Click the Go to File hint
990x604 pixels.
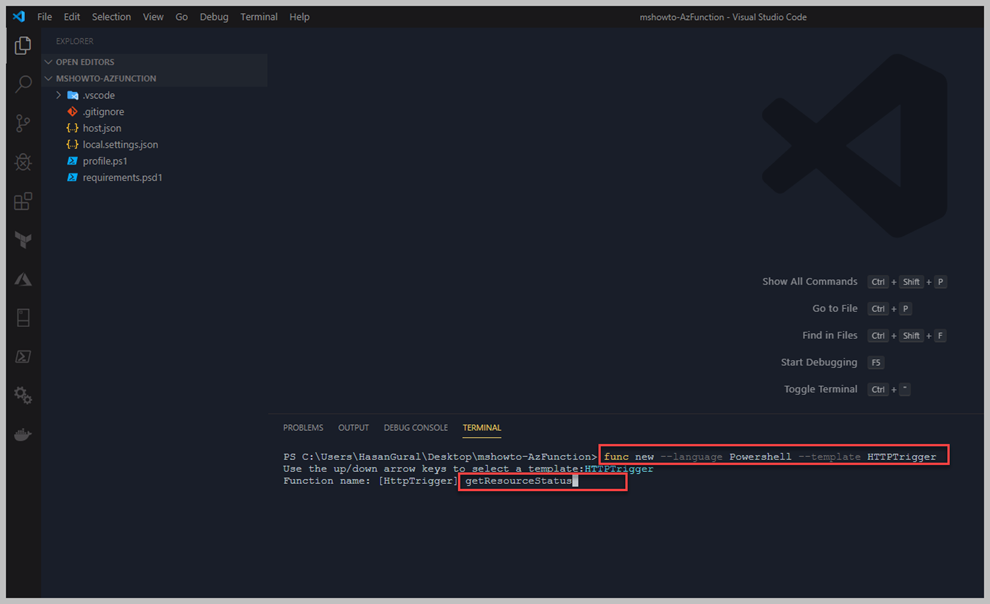[x=835, y=309]
